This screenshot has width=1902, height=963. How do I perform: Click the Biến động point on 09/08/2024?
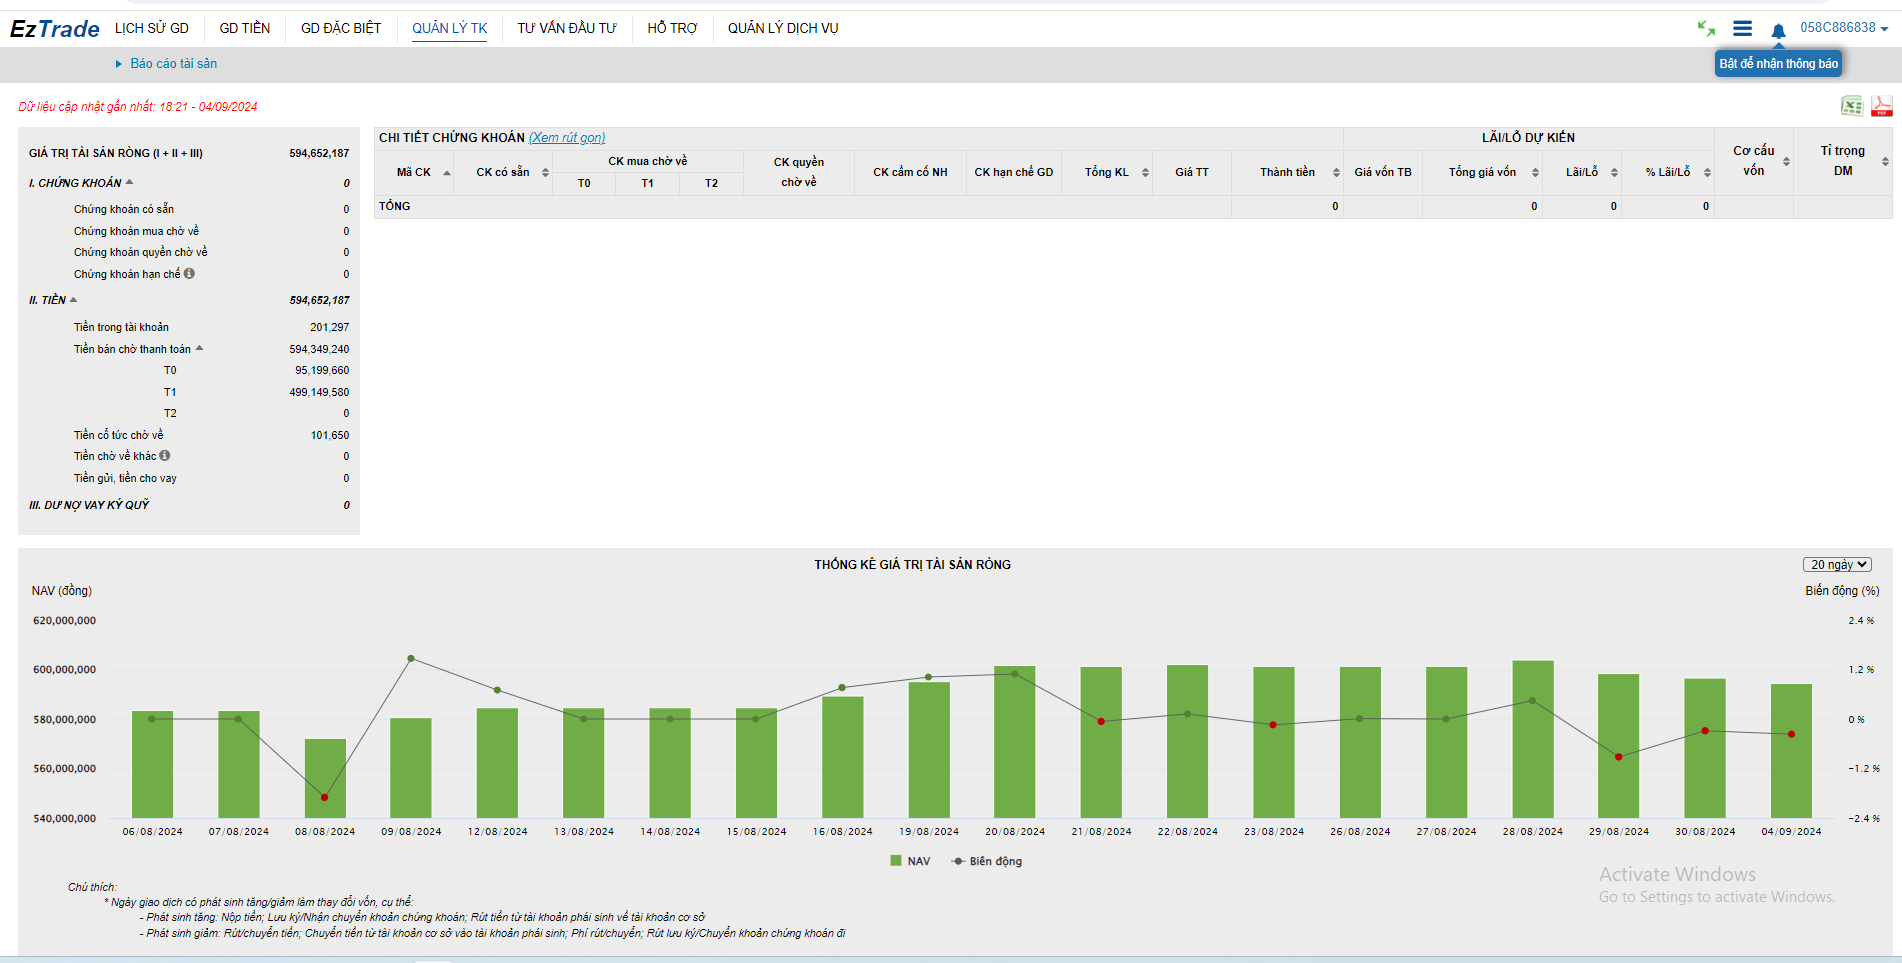click(411, 658)
